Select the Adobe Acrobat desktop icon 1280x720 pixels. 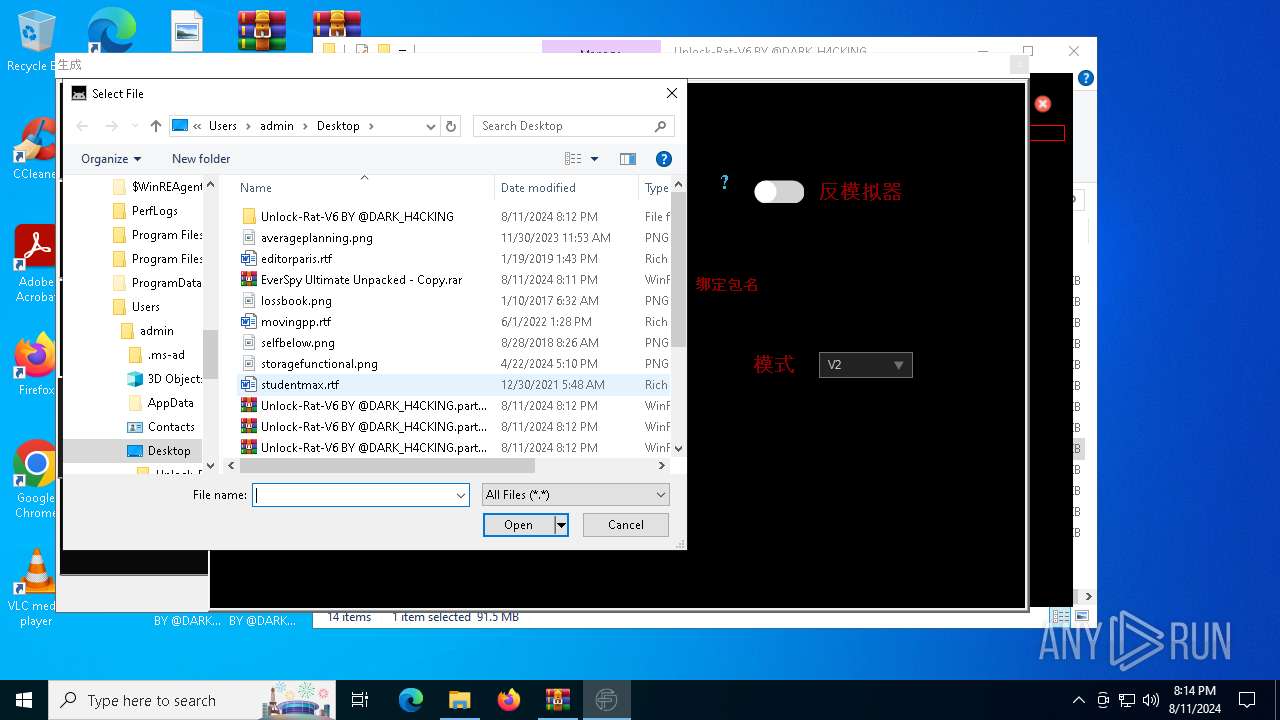click(35, 264)
